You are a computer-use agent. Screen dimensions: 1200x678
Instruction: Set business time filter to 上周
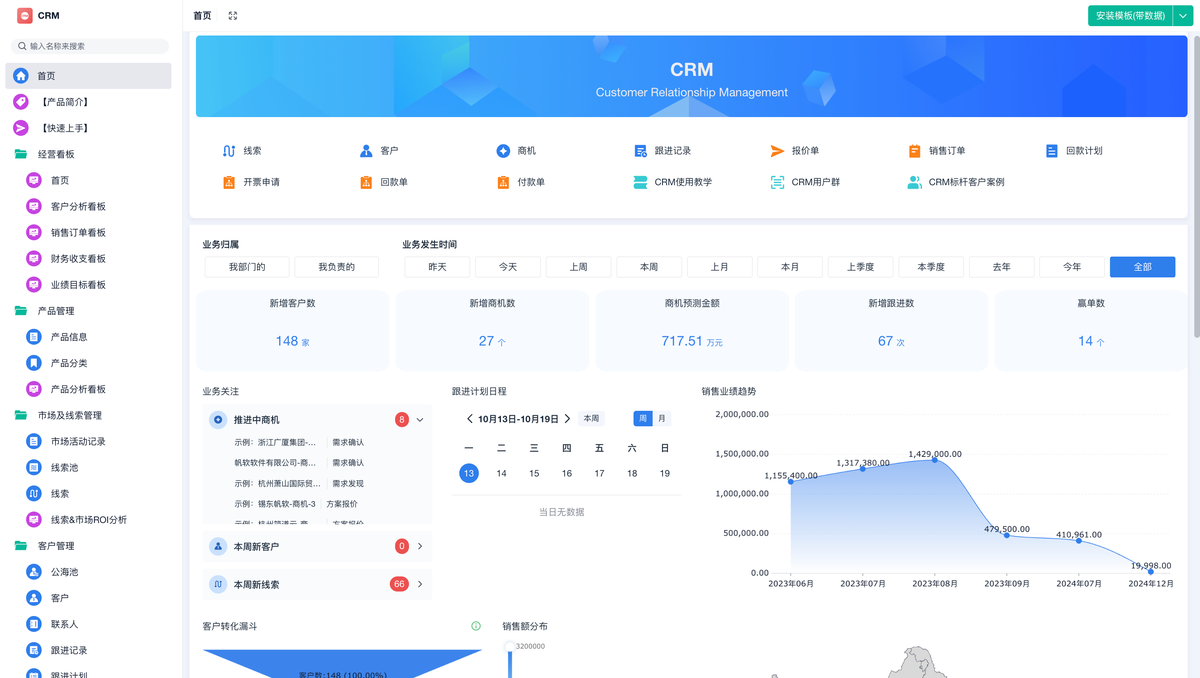(578, 267)
